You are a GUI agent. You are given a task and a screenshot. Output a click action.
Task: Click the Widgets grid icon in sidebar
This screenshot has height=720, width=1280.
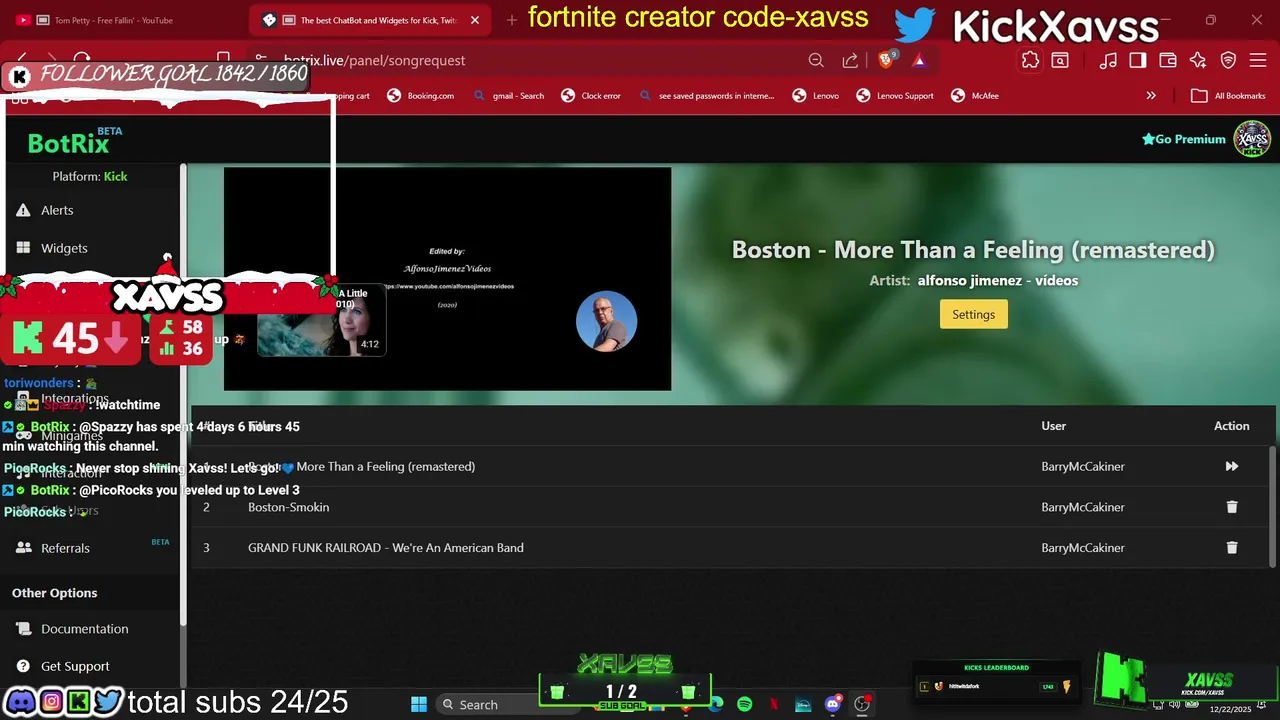click(x=23, y=248)
